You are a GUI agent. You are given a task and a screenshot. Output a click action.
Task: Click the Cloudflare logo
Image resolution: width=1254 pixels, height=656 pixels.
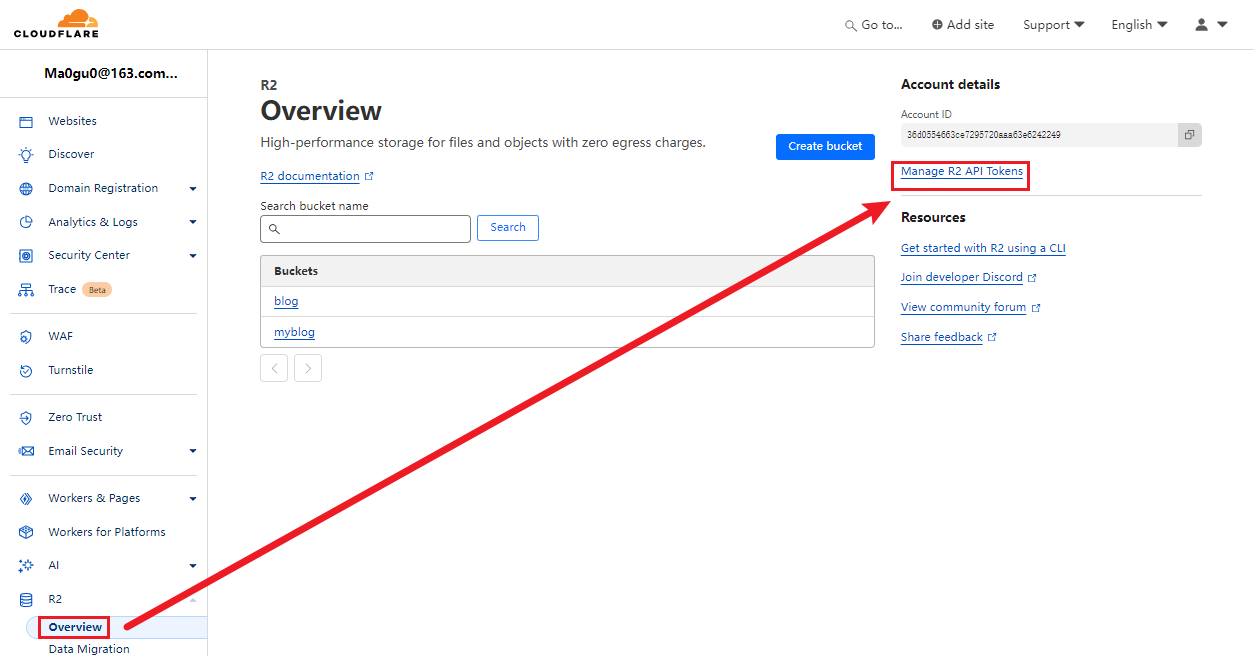click(56, 23)
